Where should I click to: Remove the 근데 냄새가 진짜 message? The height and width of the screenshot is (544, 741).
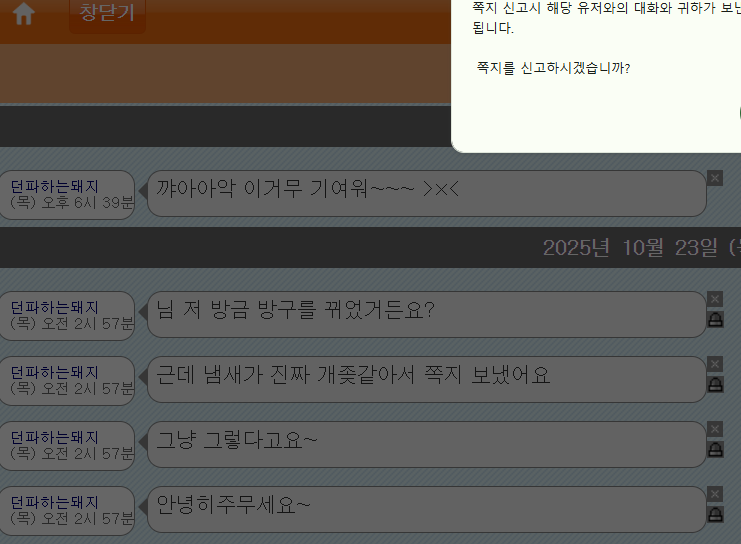pyautogui.click(x=715, y=364)
